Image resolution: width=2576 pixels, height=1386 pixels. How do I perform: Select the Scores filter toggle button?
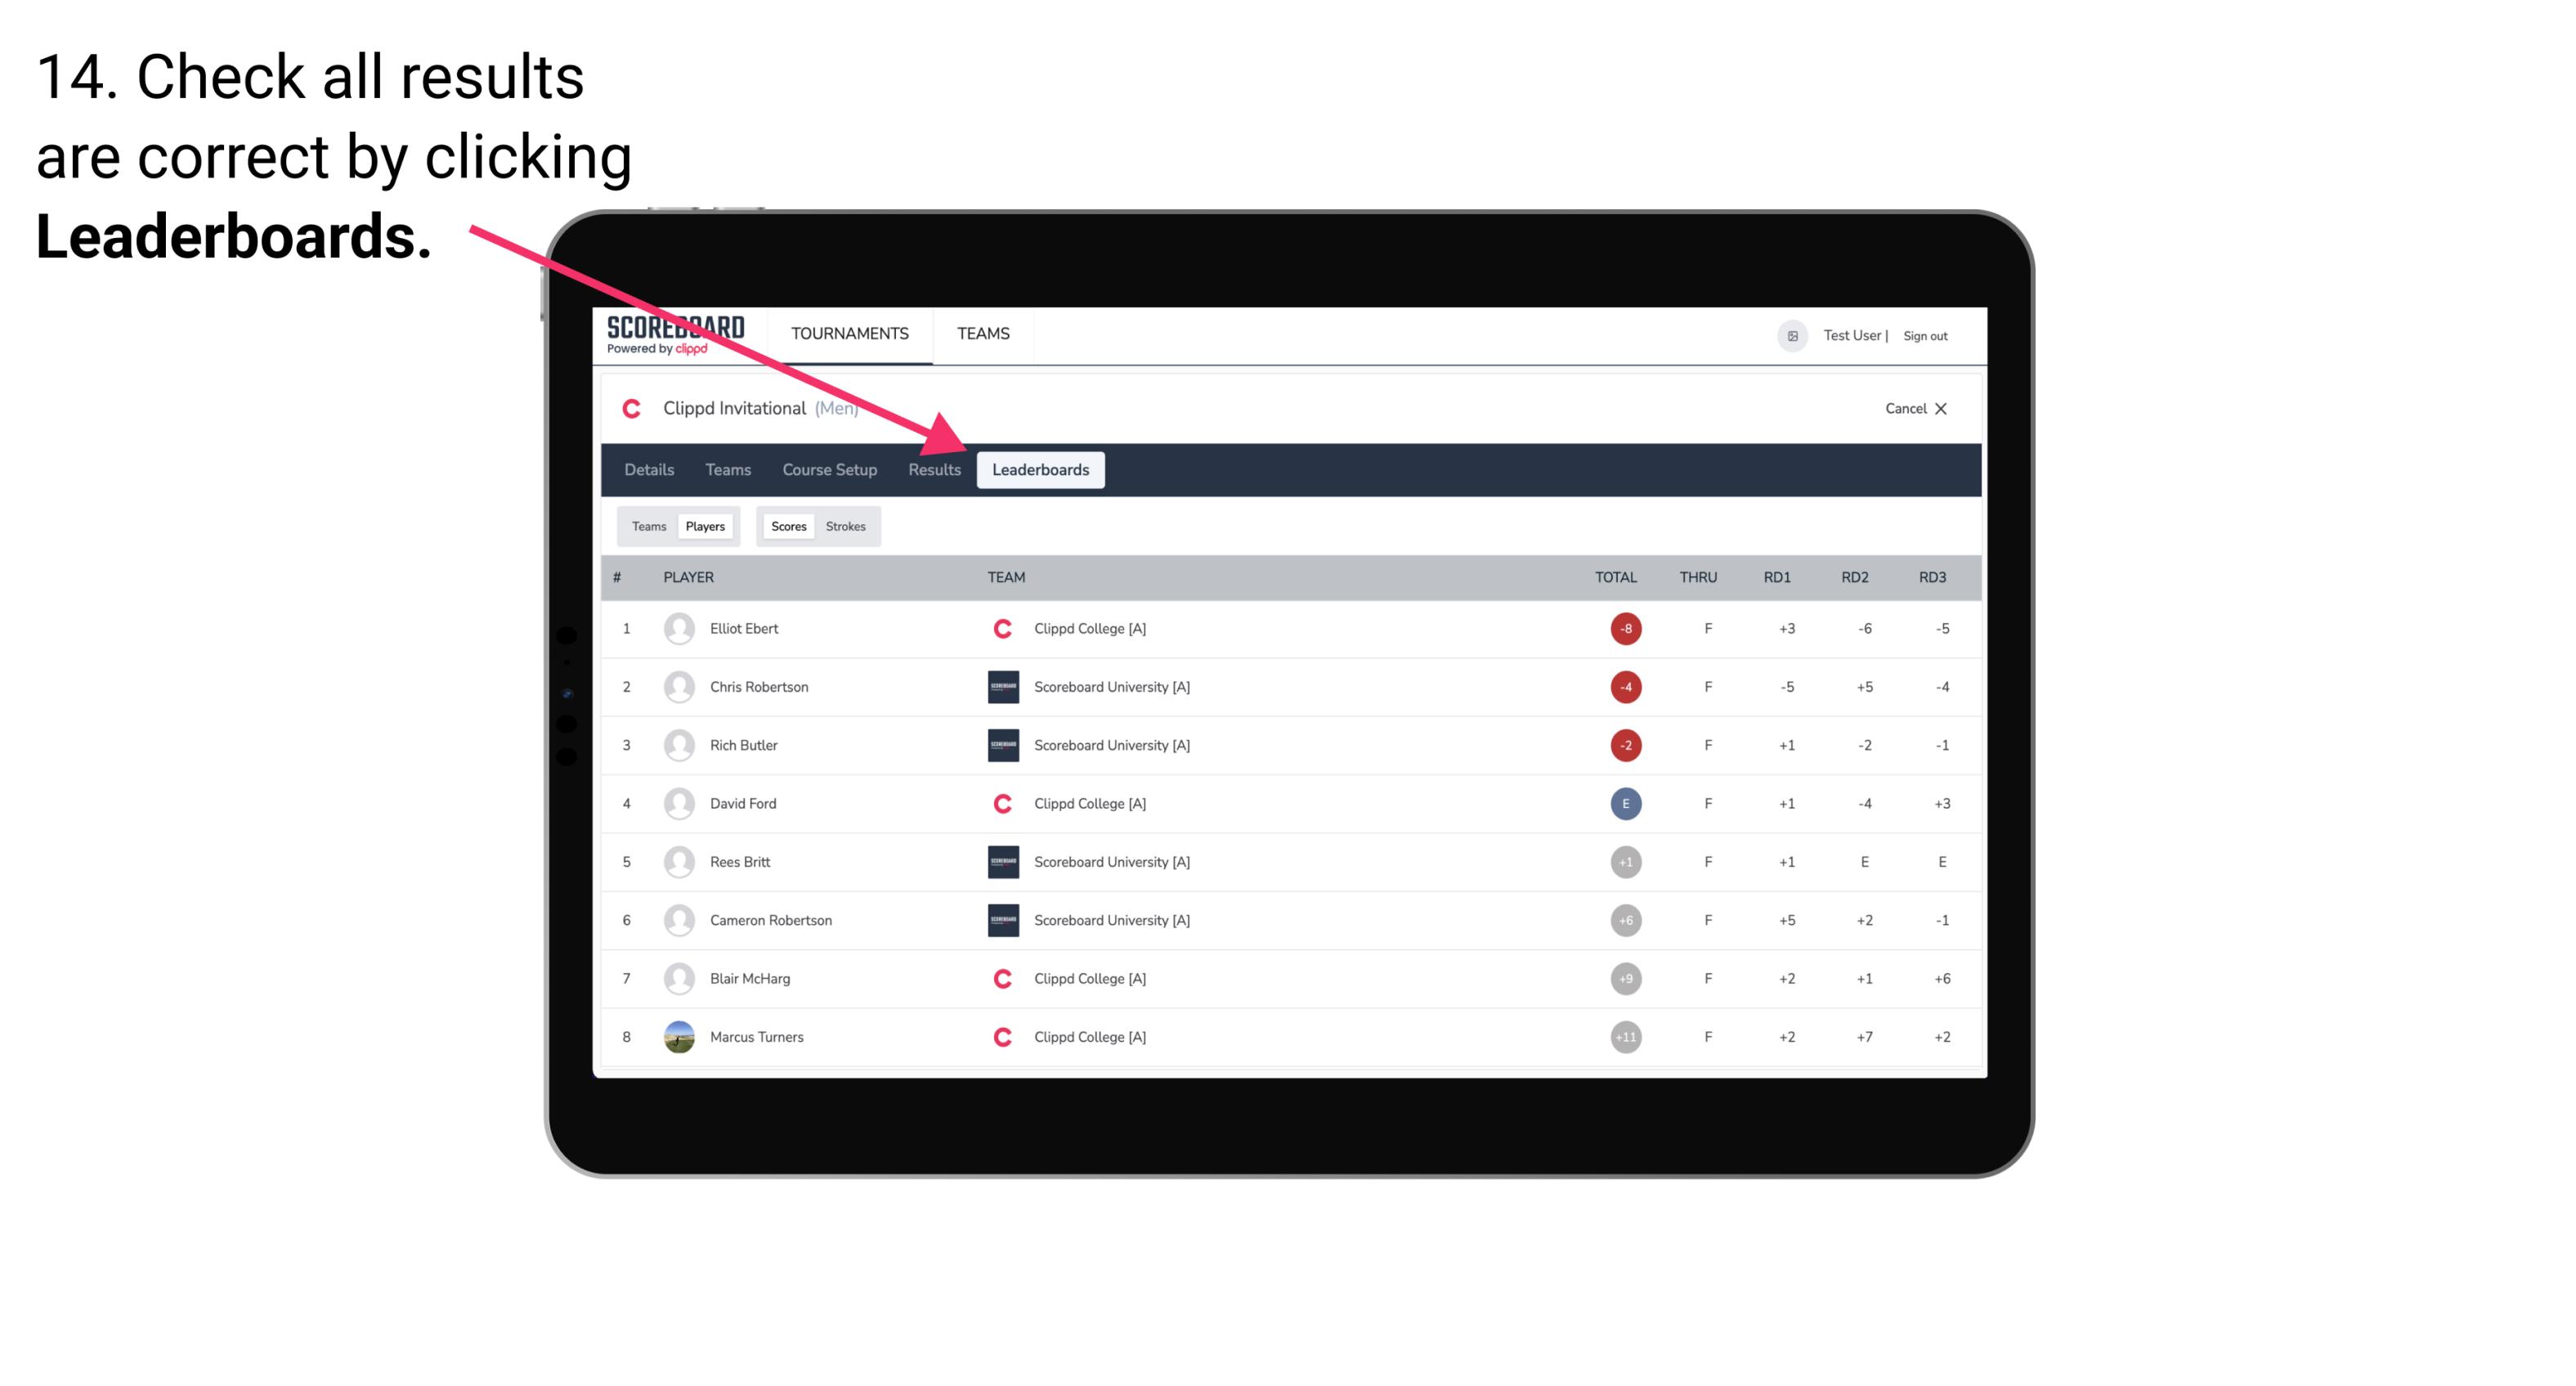click(x=786, y=526)
